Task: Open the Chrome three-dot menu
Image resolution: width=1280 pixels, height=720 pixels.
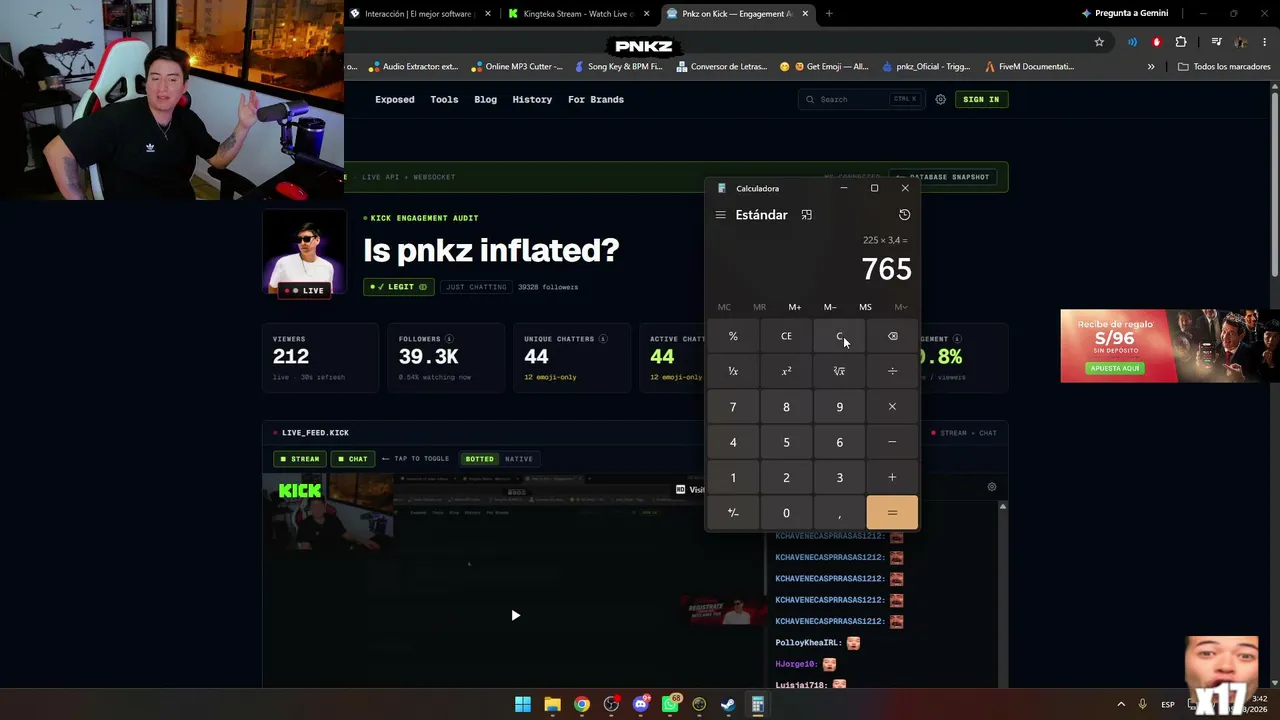Action: click(1265, 42)
